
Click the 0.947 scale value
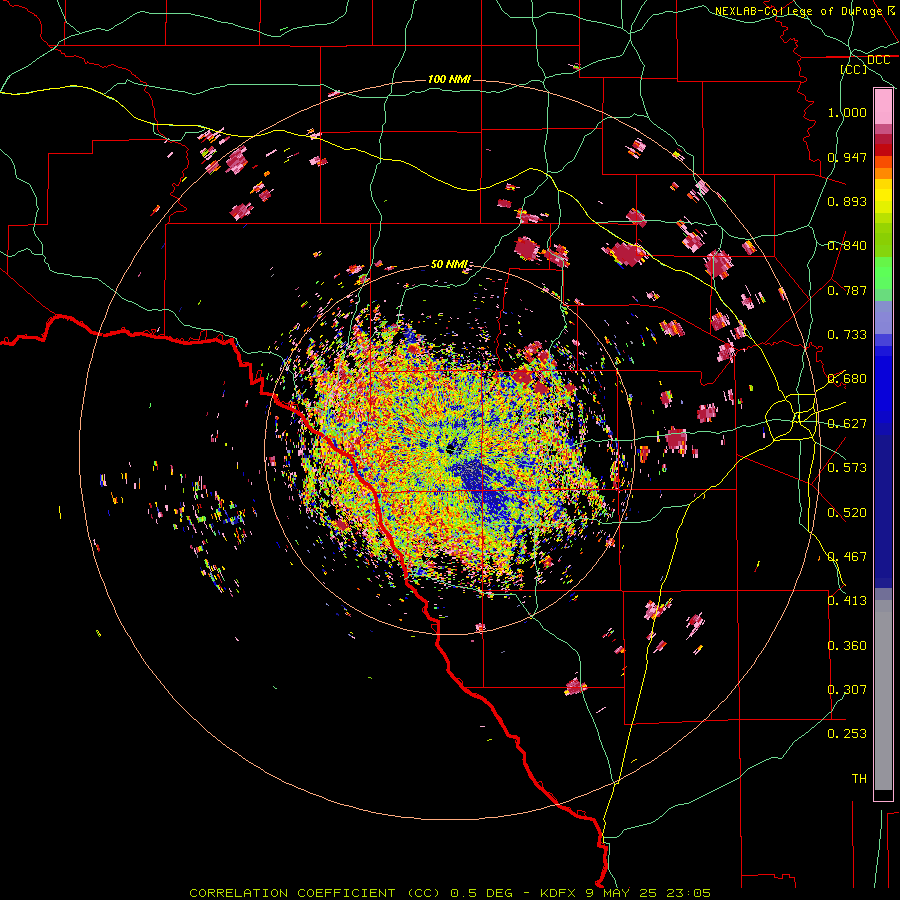(x=847, y=157)
